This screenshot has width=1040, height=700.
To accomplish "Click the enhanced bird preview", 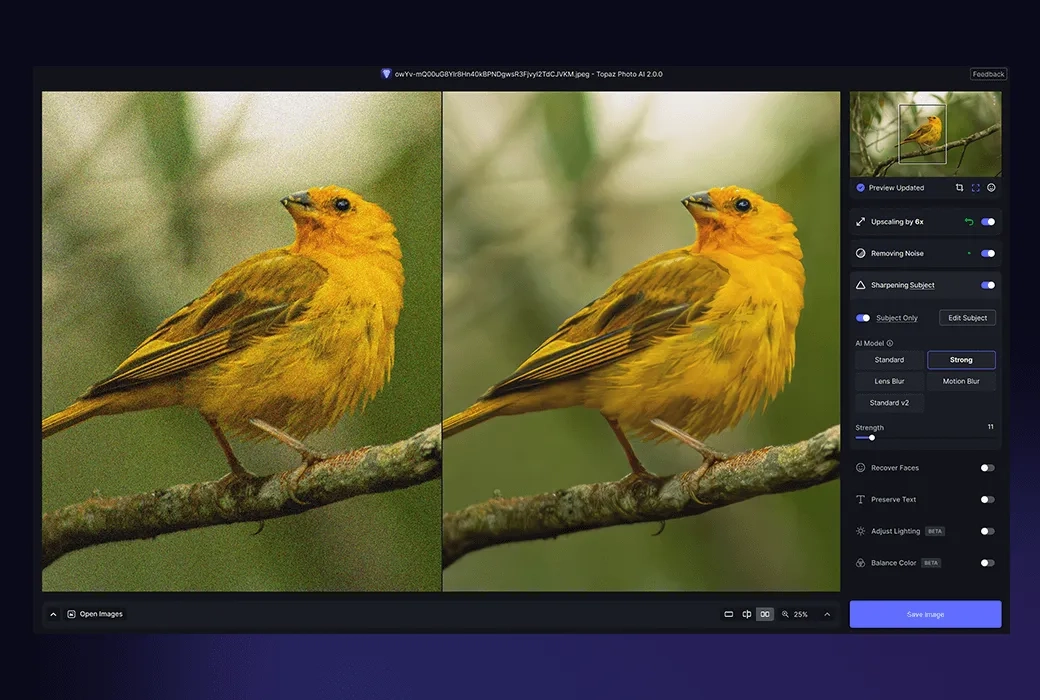I will (641, 341).
